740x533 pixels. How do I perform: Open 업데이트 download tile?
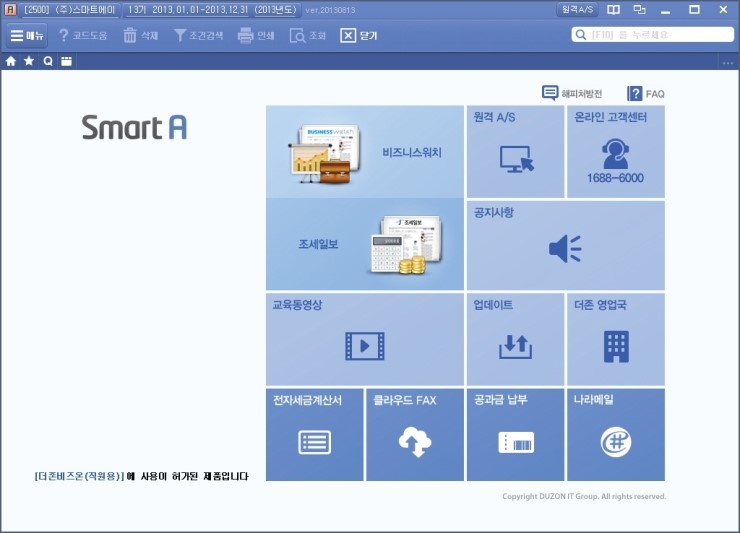(x=515, y=339)
